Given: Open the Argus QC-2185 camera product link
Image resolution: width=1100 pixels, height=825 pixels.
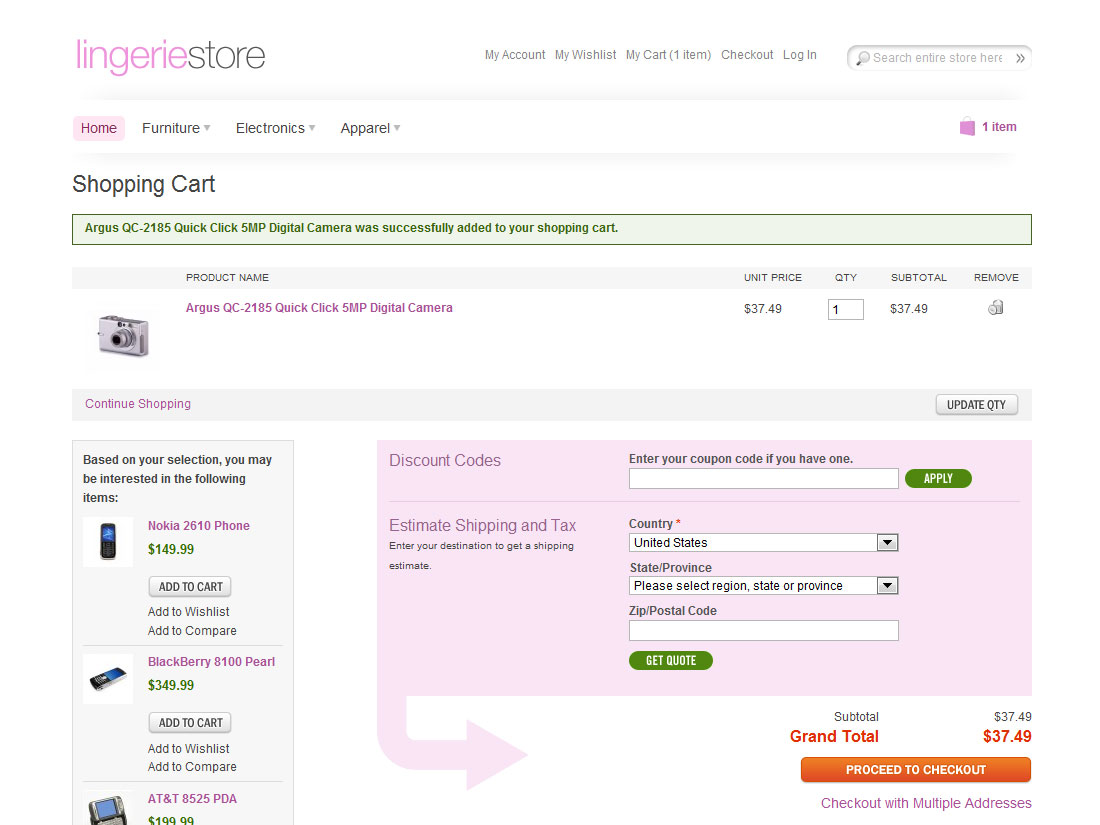Looking at the screenshot, I should [x=319, y=308].
